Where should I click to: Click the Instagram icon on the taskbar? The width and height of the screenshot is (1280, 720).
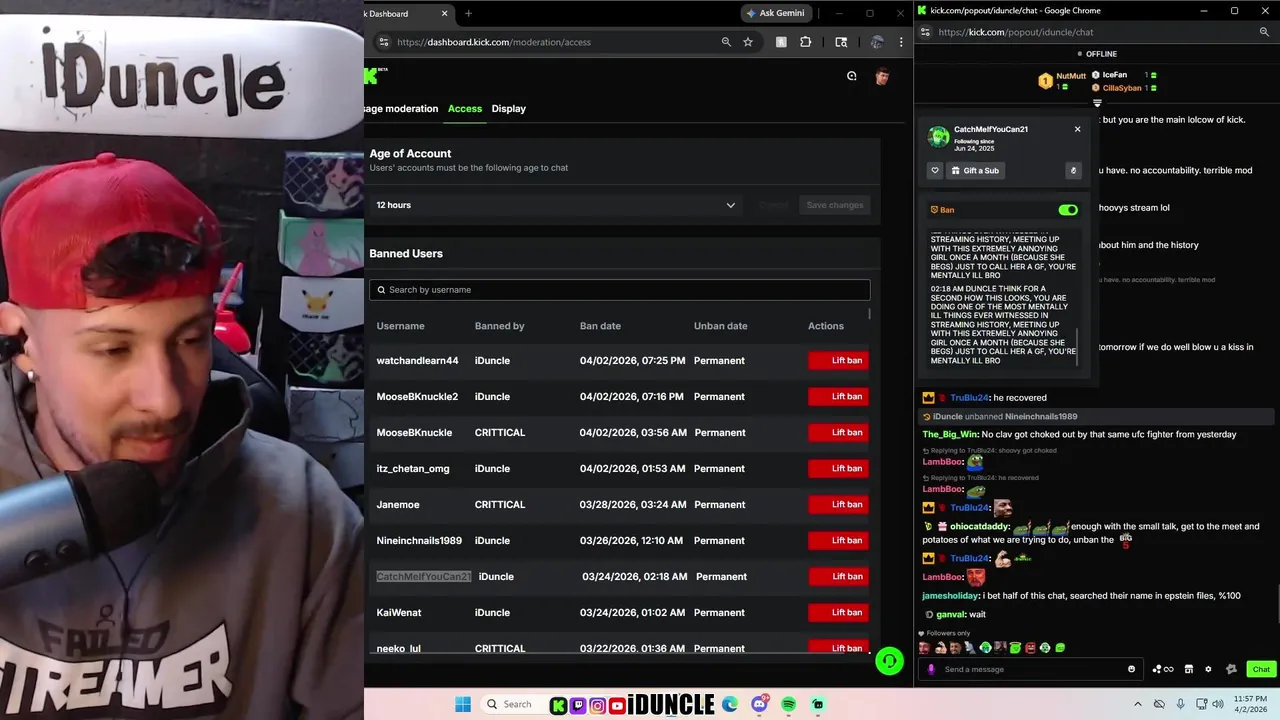tap(598, 705)
